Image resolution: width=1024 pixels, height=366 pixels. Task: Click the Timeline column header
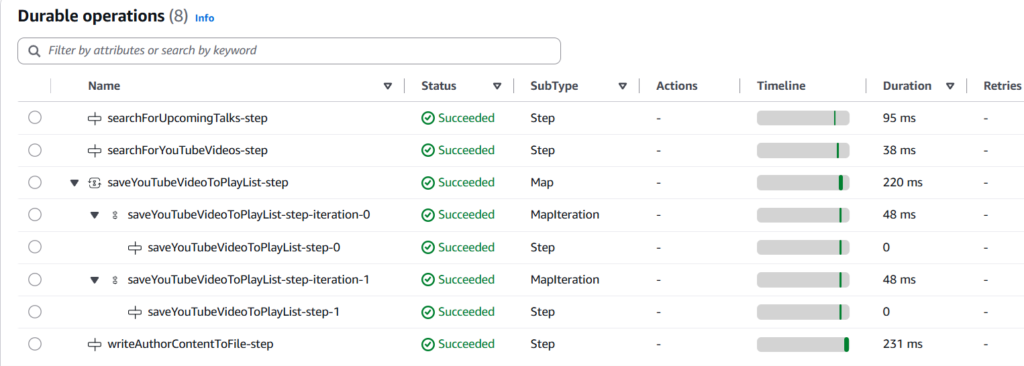[781, 86]
